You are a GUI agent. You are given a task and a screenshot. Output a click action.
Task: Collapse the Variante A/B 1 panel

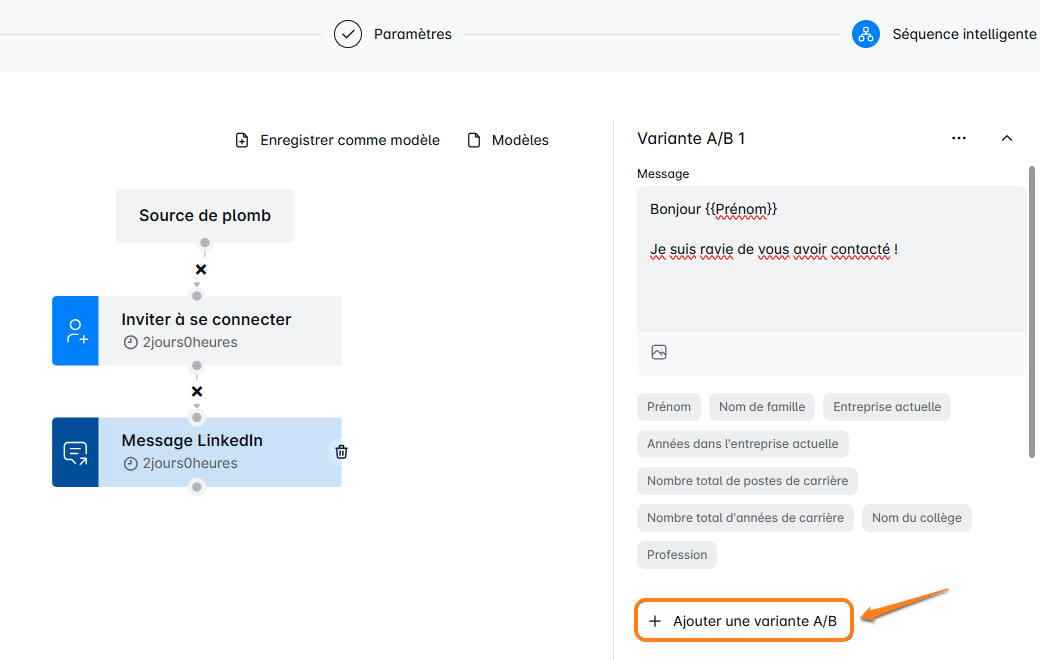point(1007,138)
